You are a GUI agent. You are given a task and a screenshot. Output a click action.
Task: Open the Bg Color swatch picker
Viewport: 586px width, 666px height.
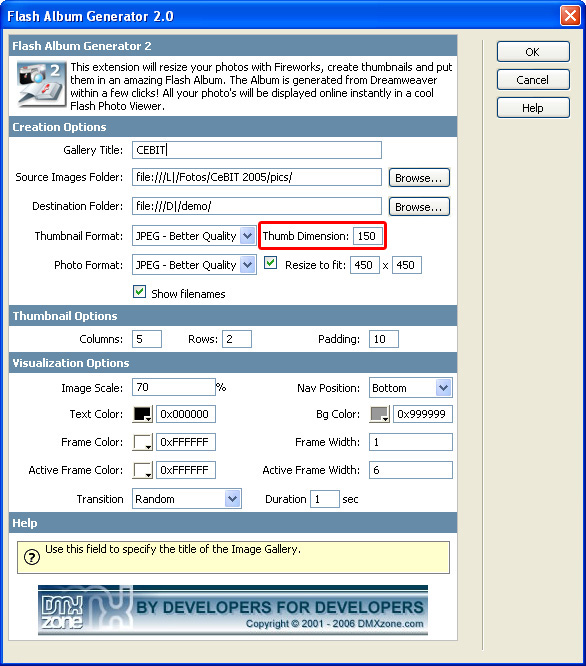point(380,414)
